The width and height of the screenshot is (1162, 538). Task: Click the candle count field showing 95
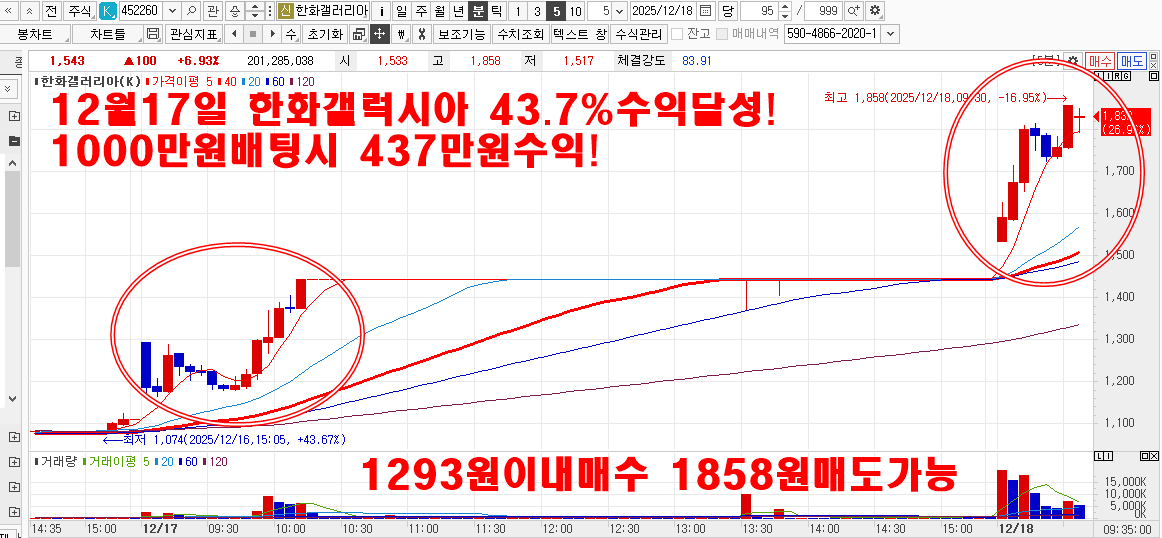[x=765, y=11]
